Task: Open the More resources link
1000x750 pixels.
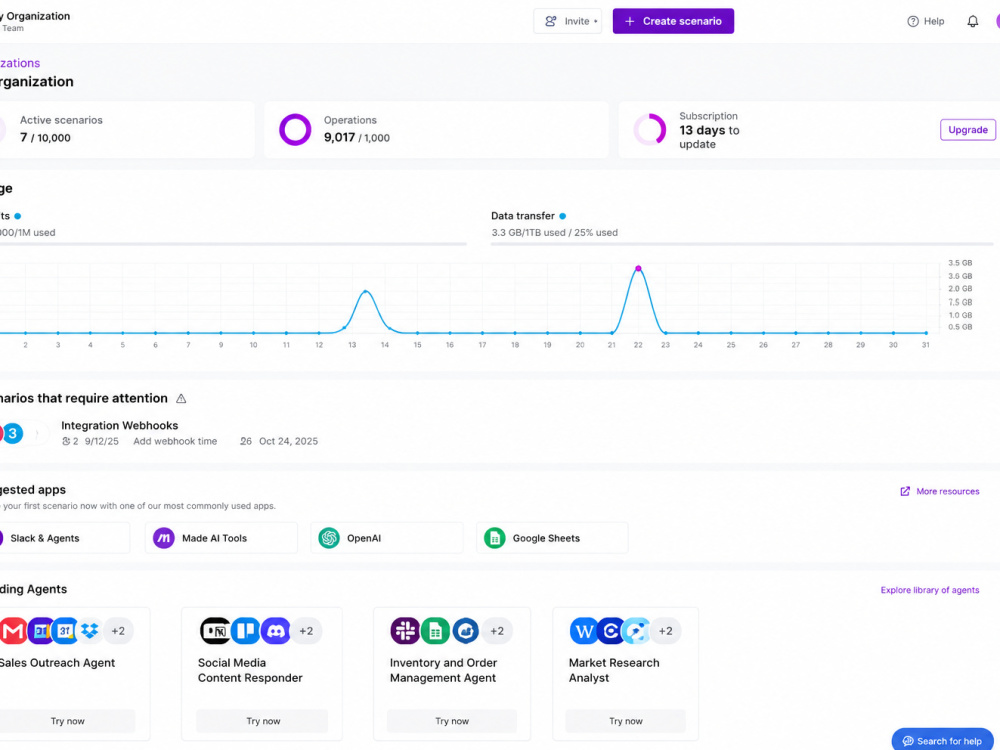Action: point(948,491)
